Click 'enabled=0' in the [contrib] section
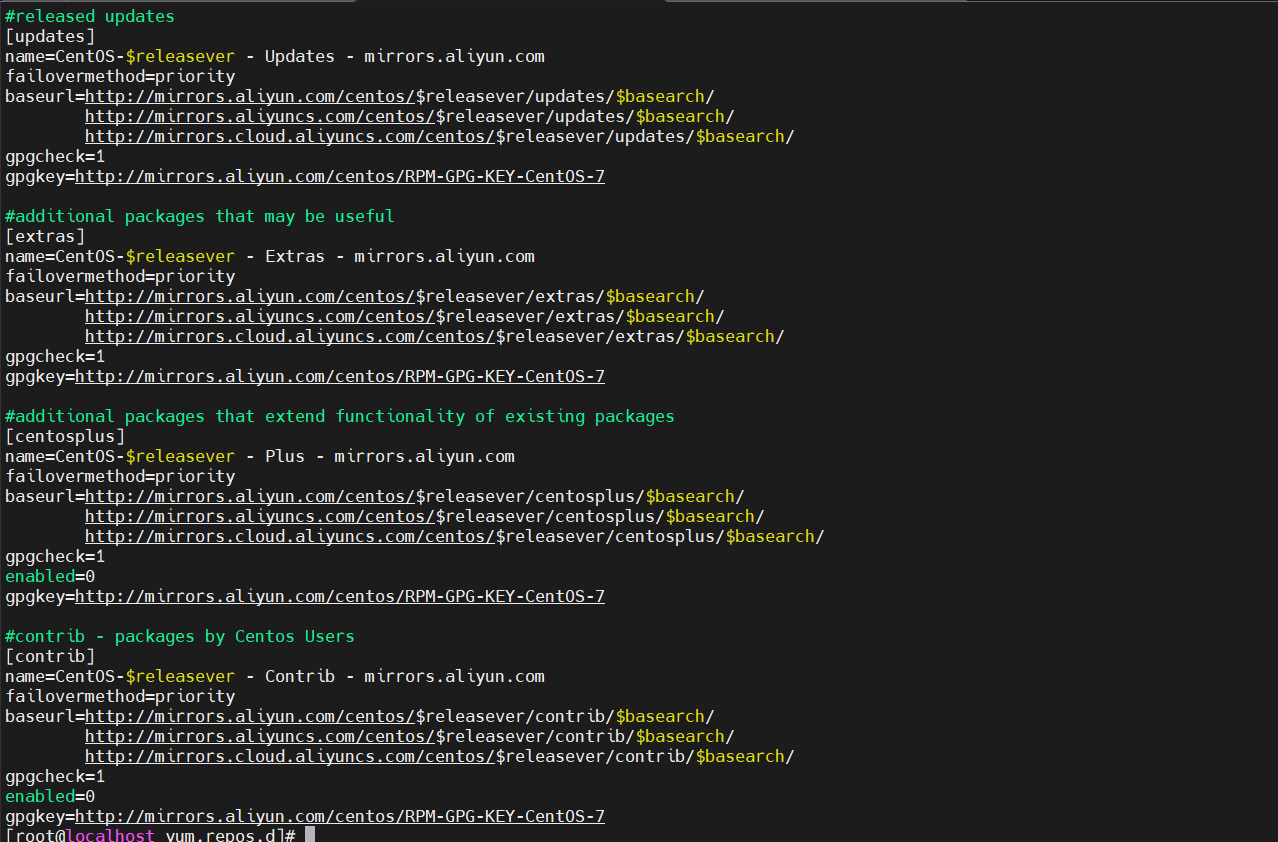 point(50,796)
